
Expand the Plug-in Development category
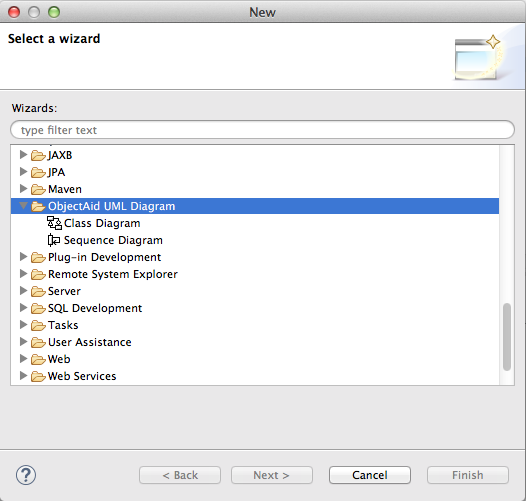[x=23, y=257]
